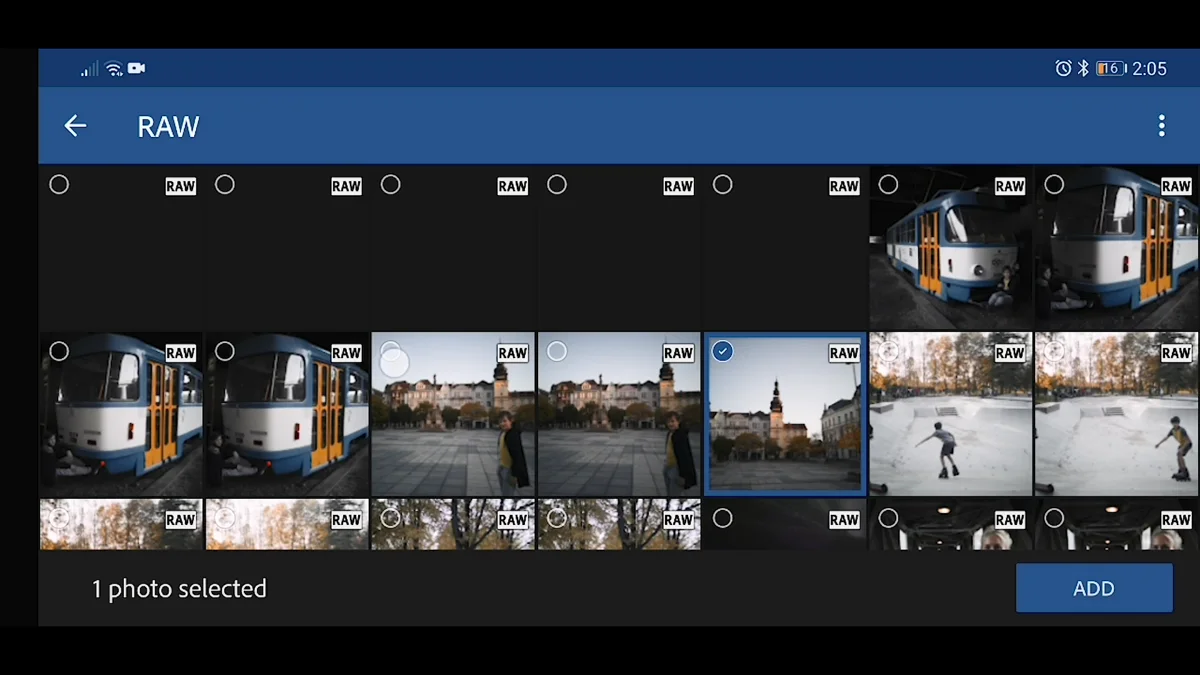Screen dimensions: 1200x675
Task: Open the third bottom-row tree branches thumbnail
Action: pyautogui.click(x=453, y=525)
